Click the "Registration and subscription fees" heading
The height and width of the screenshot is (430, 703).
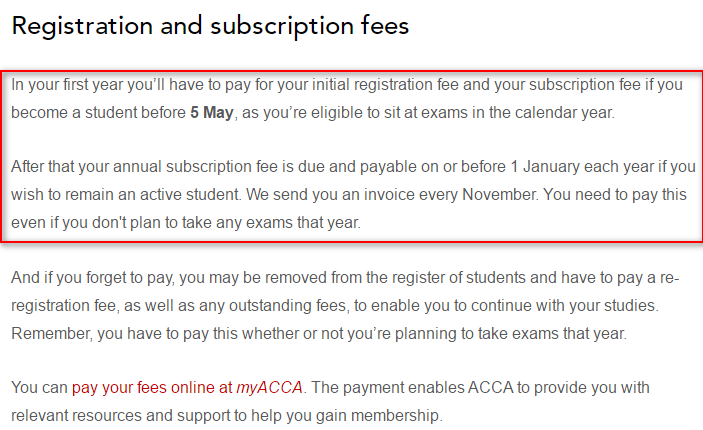(210, 26)
